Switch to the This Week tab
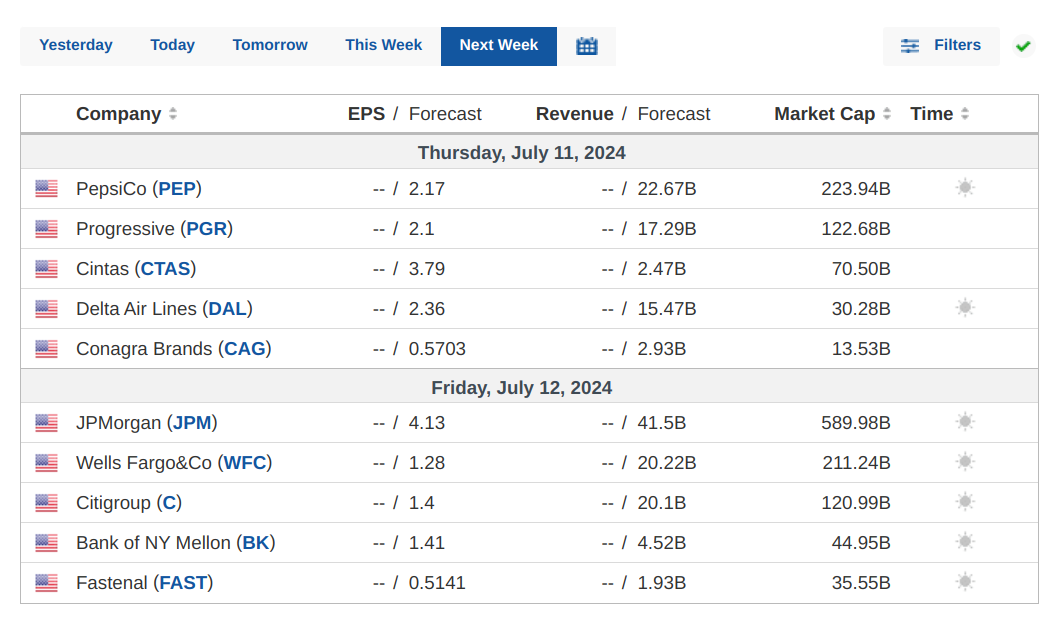This screenshot has width=1059, height=625. click(x=383, y=45)
